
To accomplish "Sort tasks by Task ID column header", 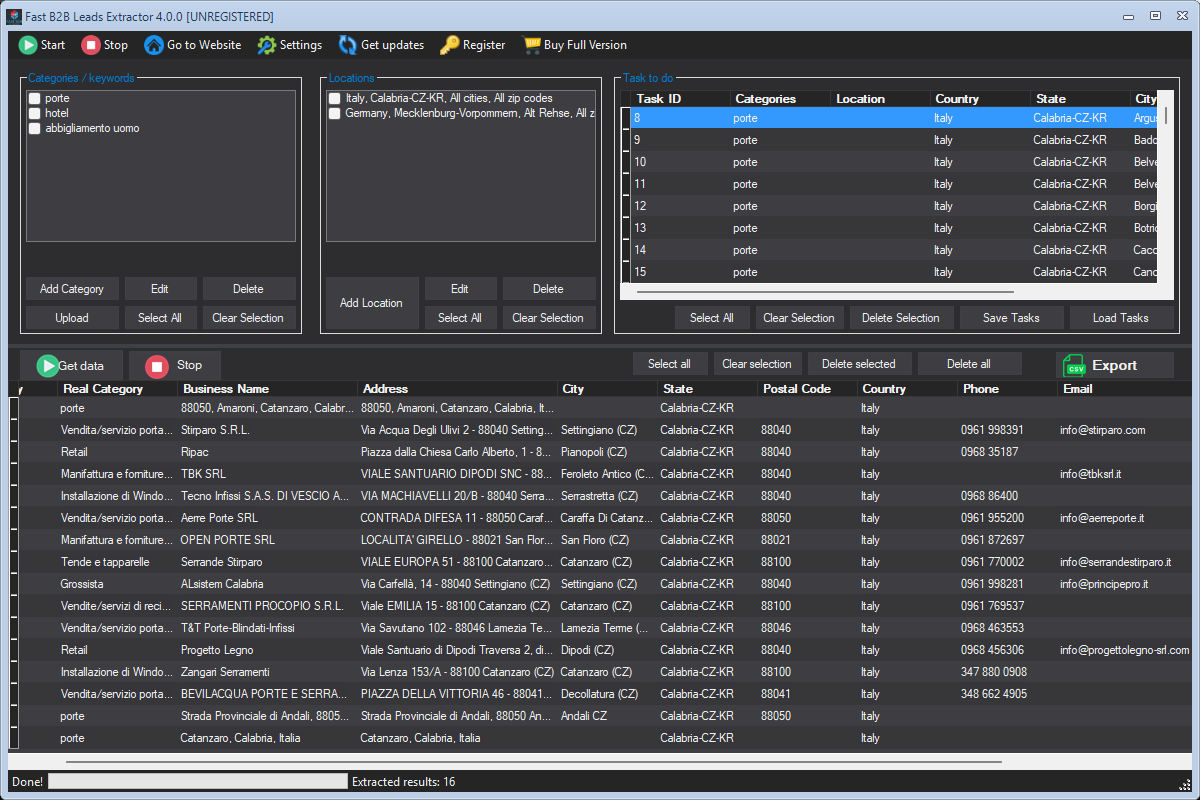I will click(x=659, y=99).
